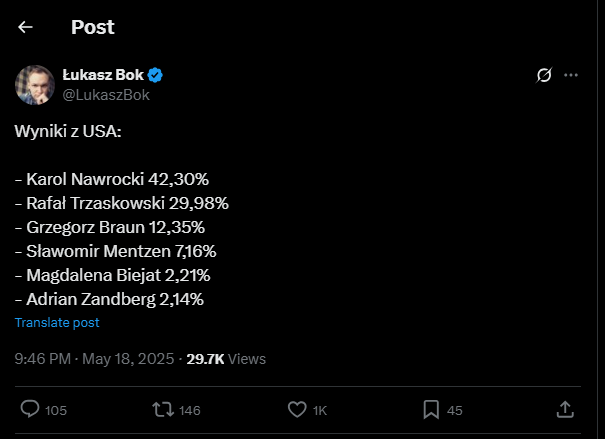Click the blue verified badge
The height and width of the screenshot is (439, 605).
pyautogui.click(x=156, y=75)
